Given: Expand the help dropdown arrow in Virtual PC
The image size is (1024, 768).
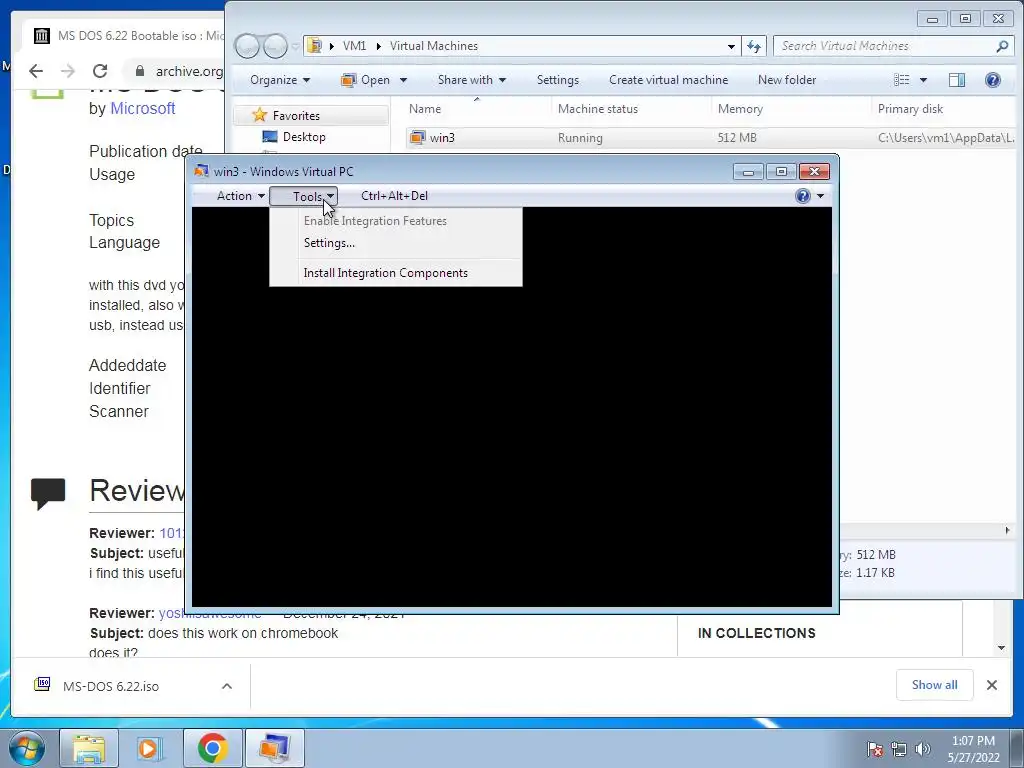Looking at the screenshot, I should 820,196.
